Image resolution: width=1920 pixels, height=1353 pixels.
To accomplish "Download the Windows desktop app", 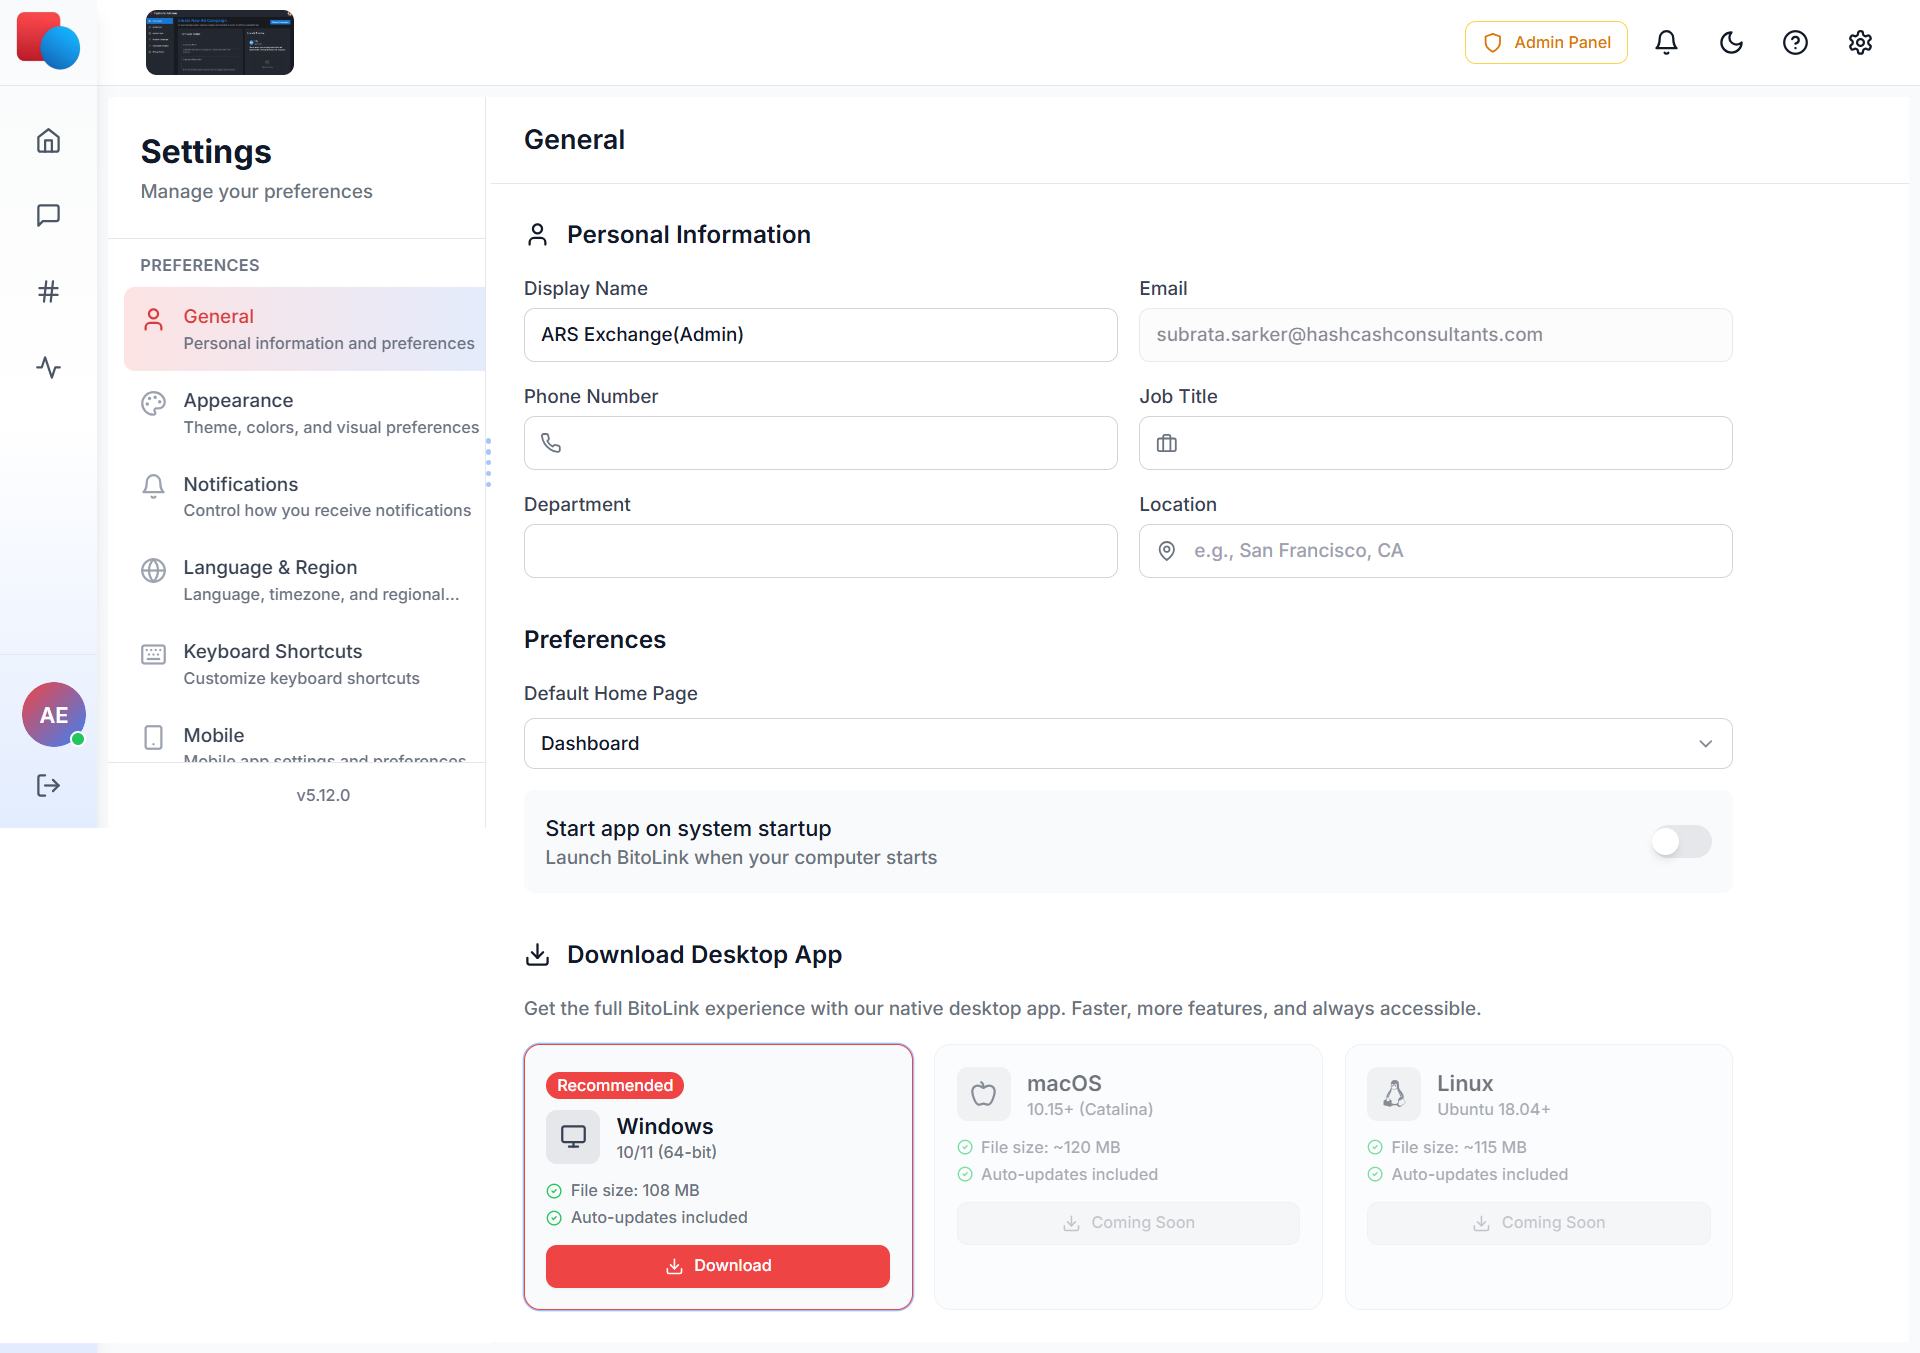I will click(718, 1266).
